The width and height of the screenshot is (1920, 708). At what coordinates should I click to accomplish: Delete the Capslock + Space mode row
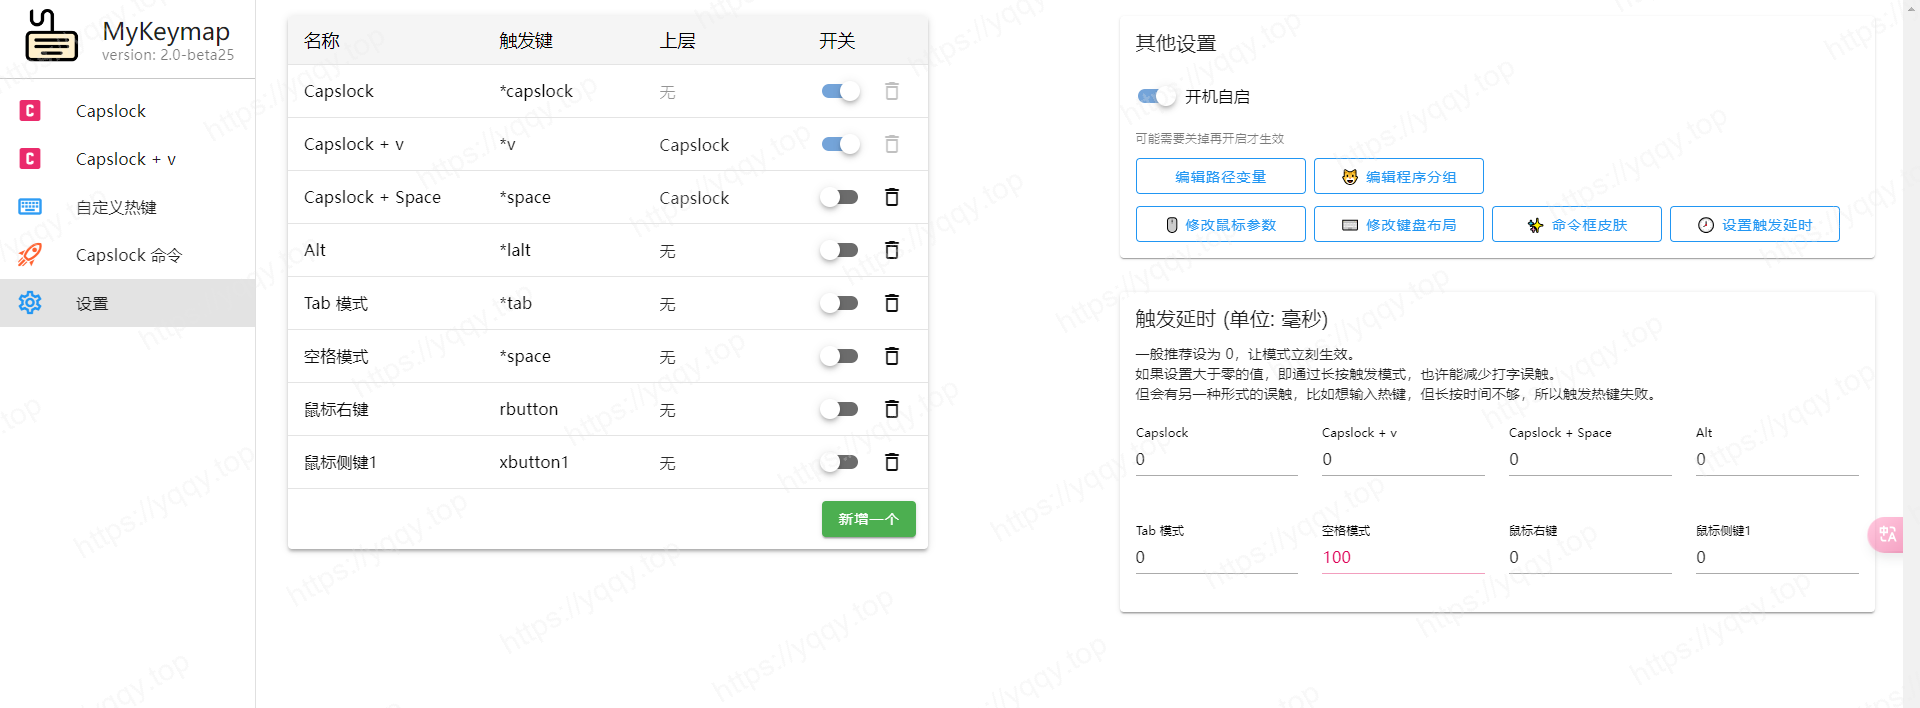[891, 197]
